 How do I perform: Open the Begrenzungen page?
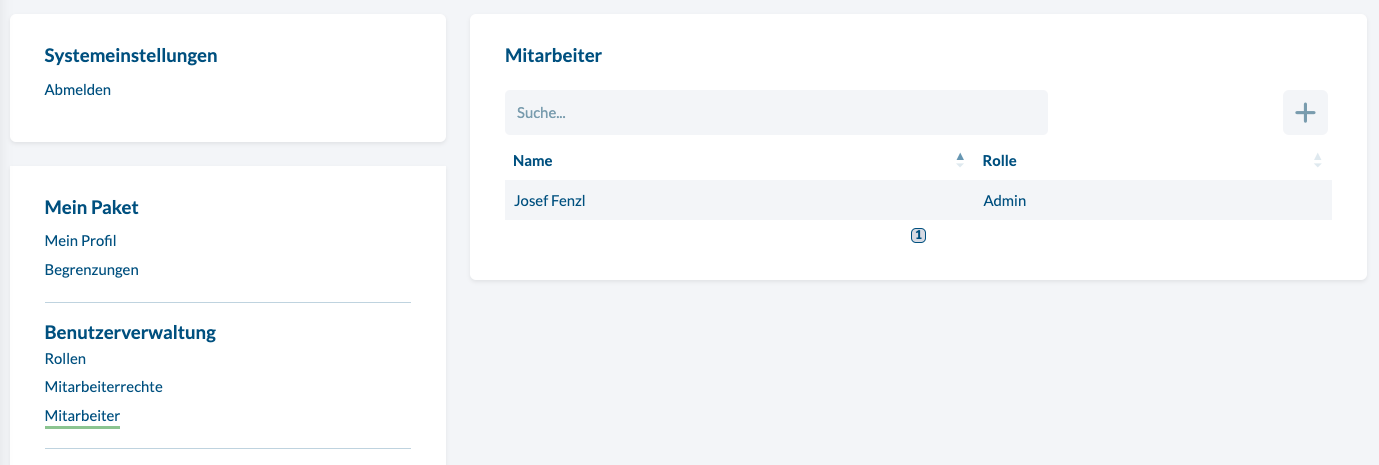pos(92,270)
